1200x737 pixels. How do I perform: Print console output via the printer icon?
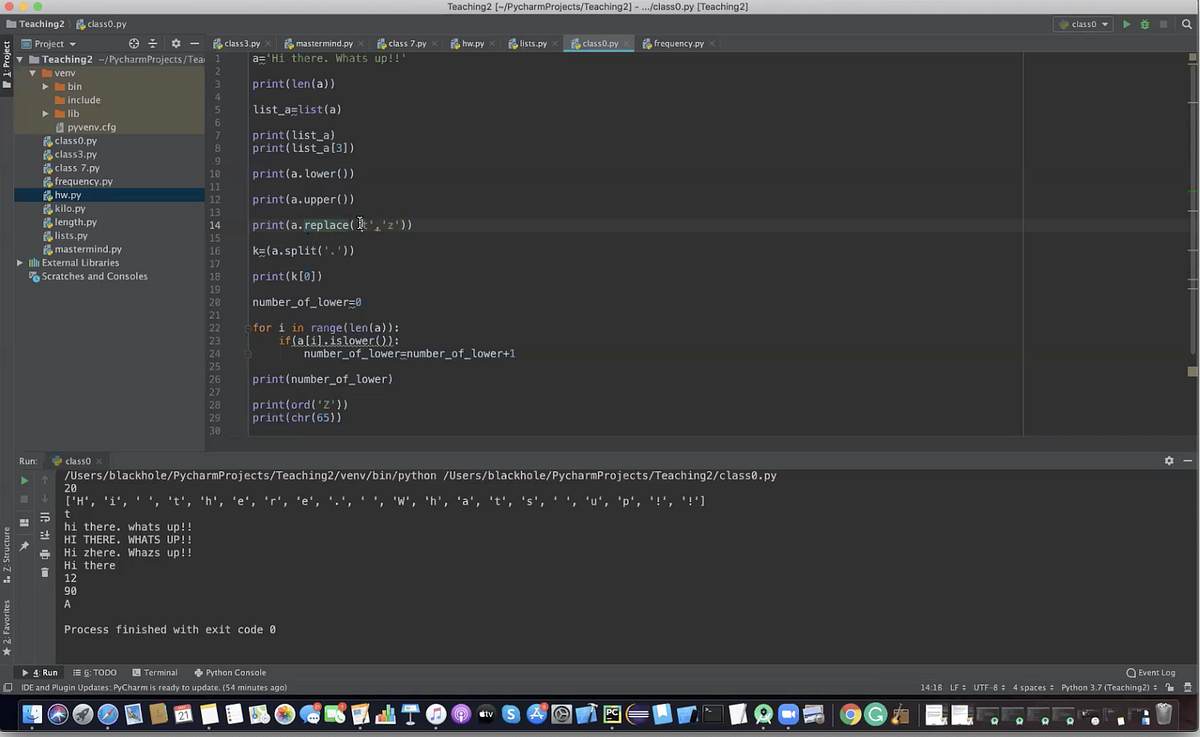pos(44,556)
